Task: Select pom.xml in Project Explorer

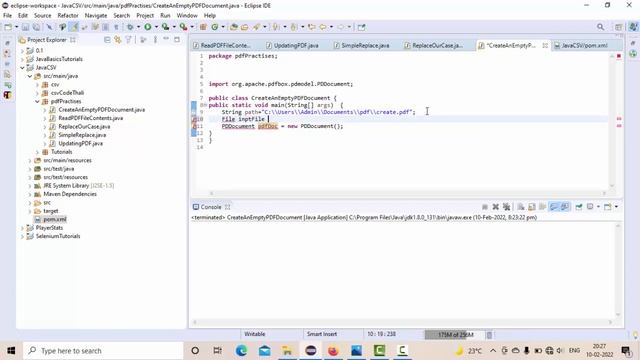Action: (x=55, y=219)
